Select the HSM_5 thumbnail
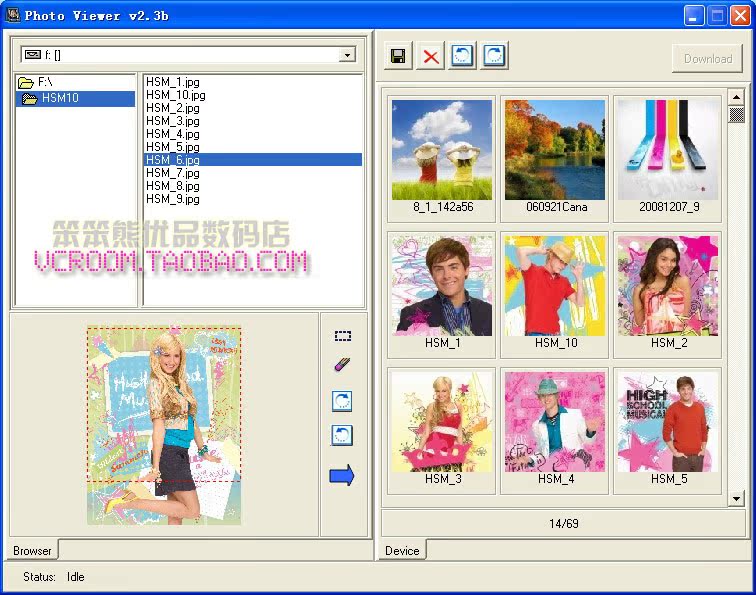This screenshot has height=595, width=756. tap(668, 431)
